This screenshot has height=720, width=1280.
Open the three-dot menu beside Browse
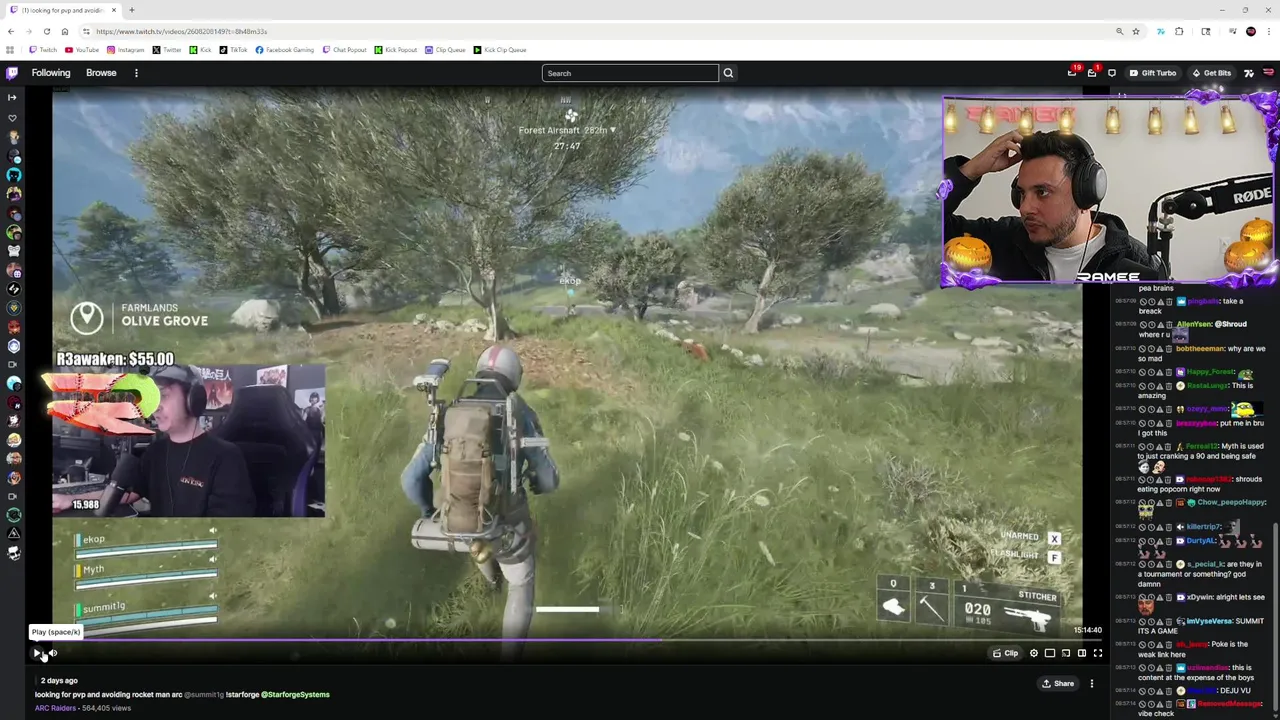pyautogui.click(x=136, y=73)
